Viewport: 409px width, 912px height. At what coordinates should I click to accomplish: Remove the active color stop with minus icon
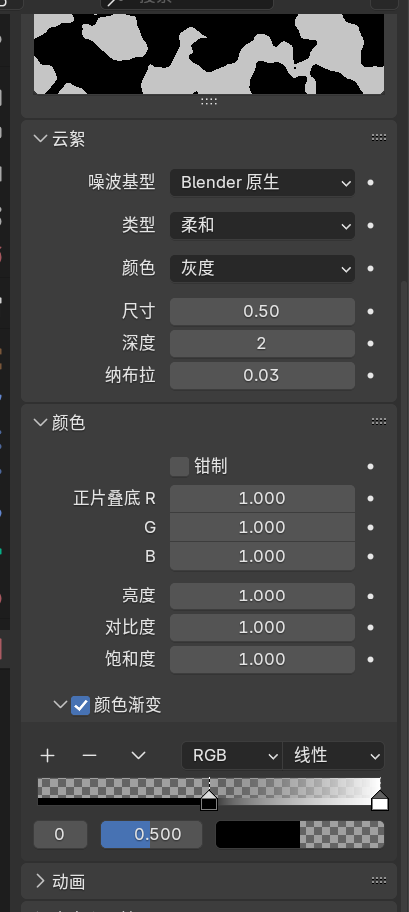(x=89, y=756)
